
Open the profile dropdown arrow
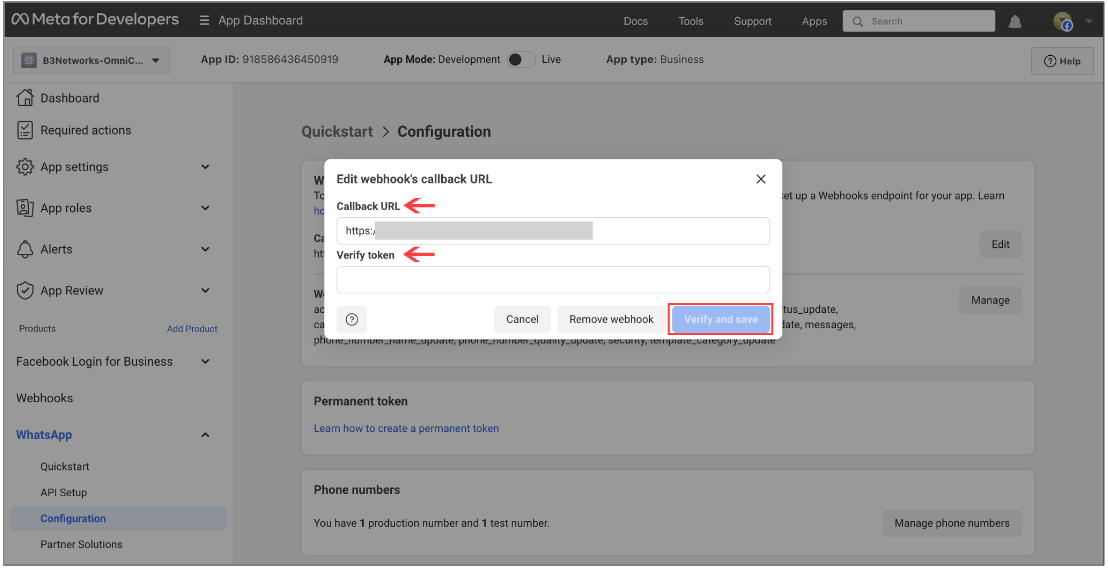(1088, 21)
